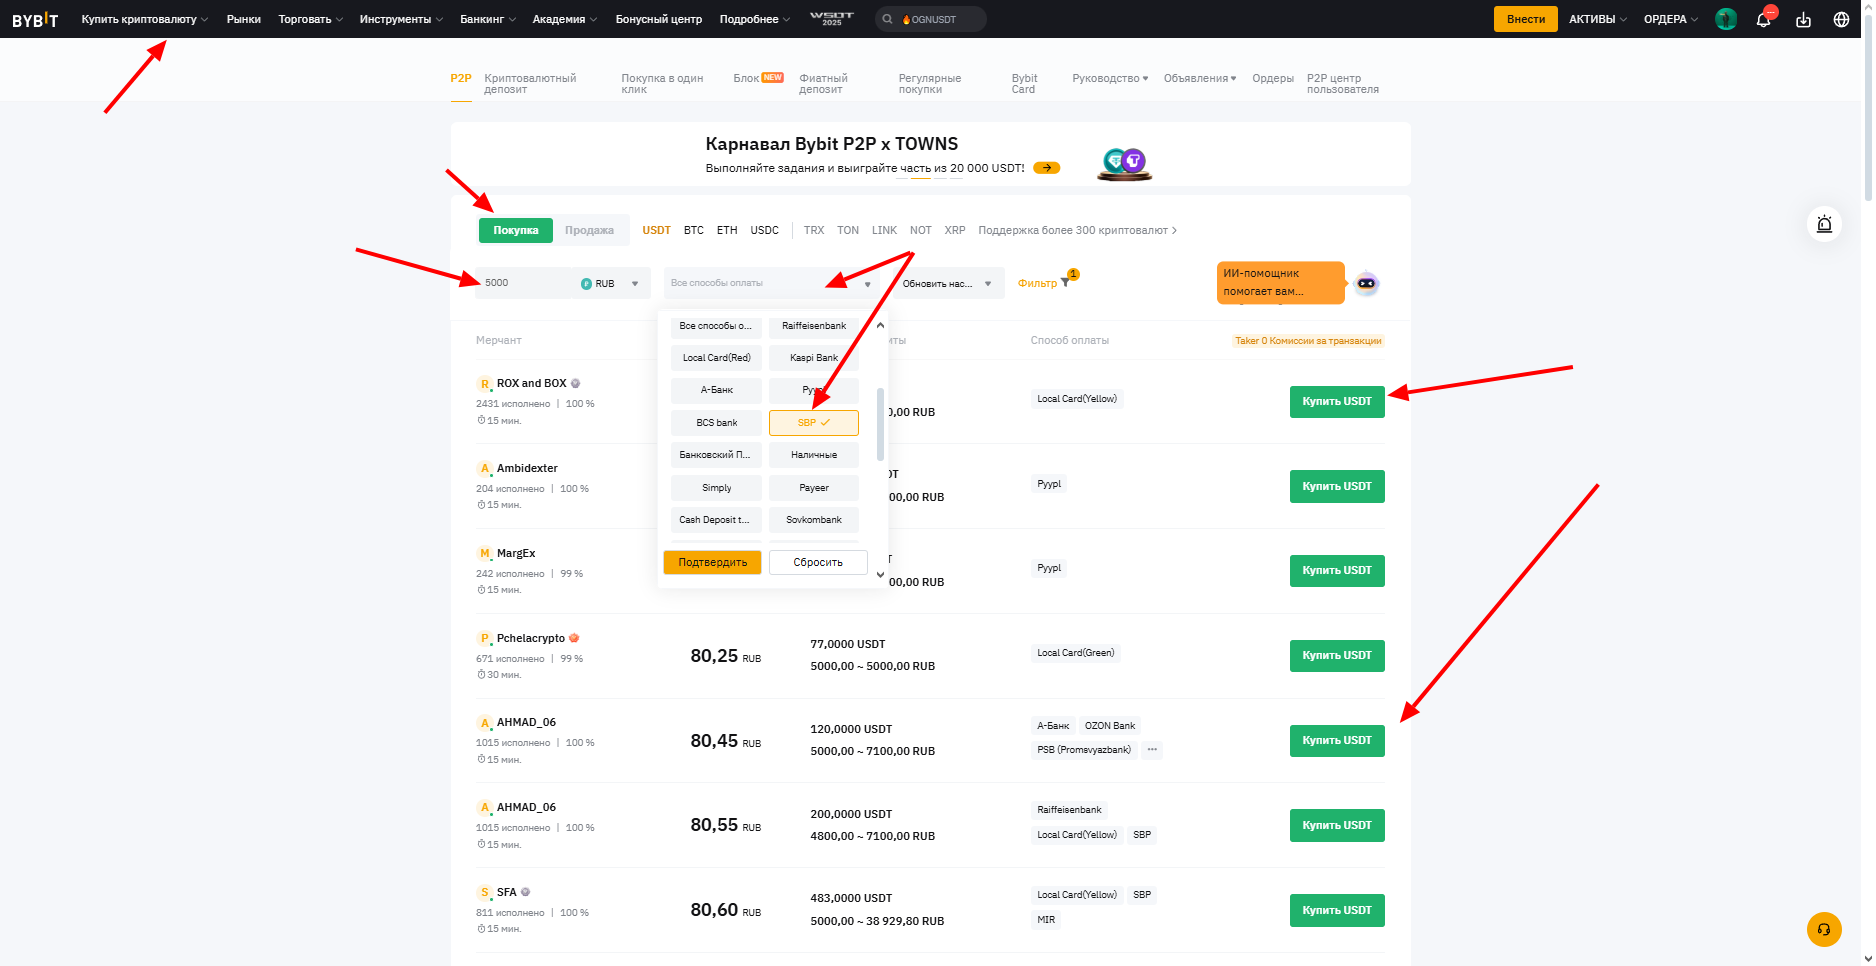This screenshot has height=966, width=1876.
Task: Click the user avatar icon
Action: tap(1726, 19)
